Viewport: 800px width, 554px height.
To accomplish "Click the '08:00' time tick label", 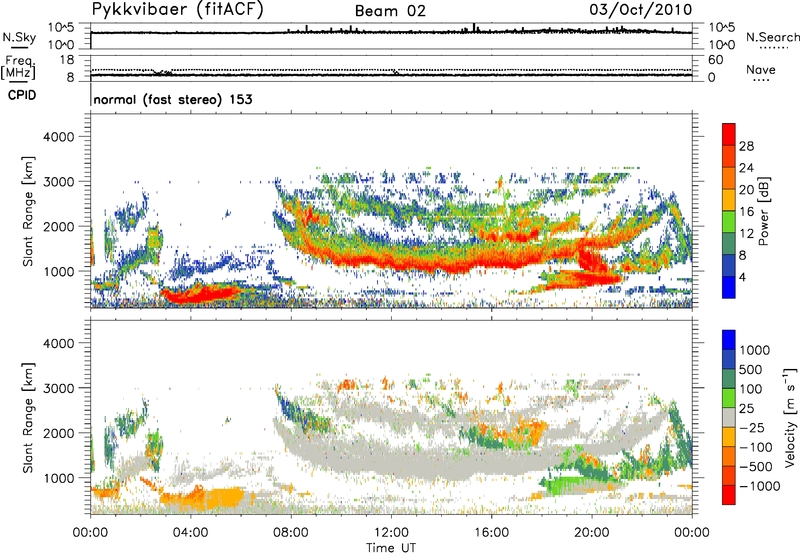I will [291, 533].
